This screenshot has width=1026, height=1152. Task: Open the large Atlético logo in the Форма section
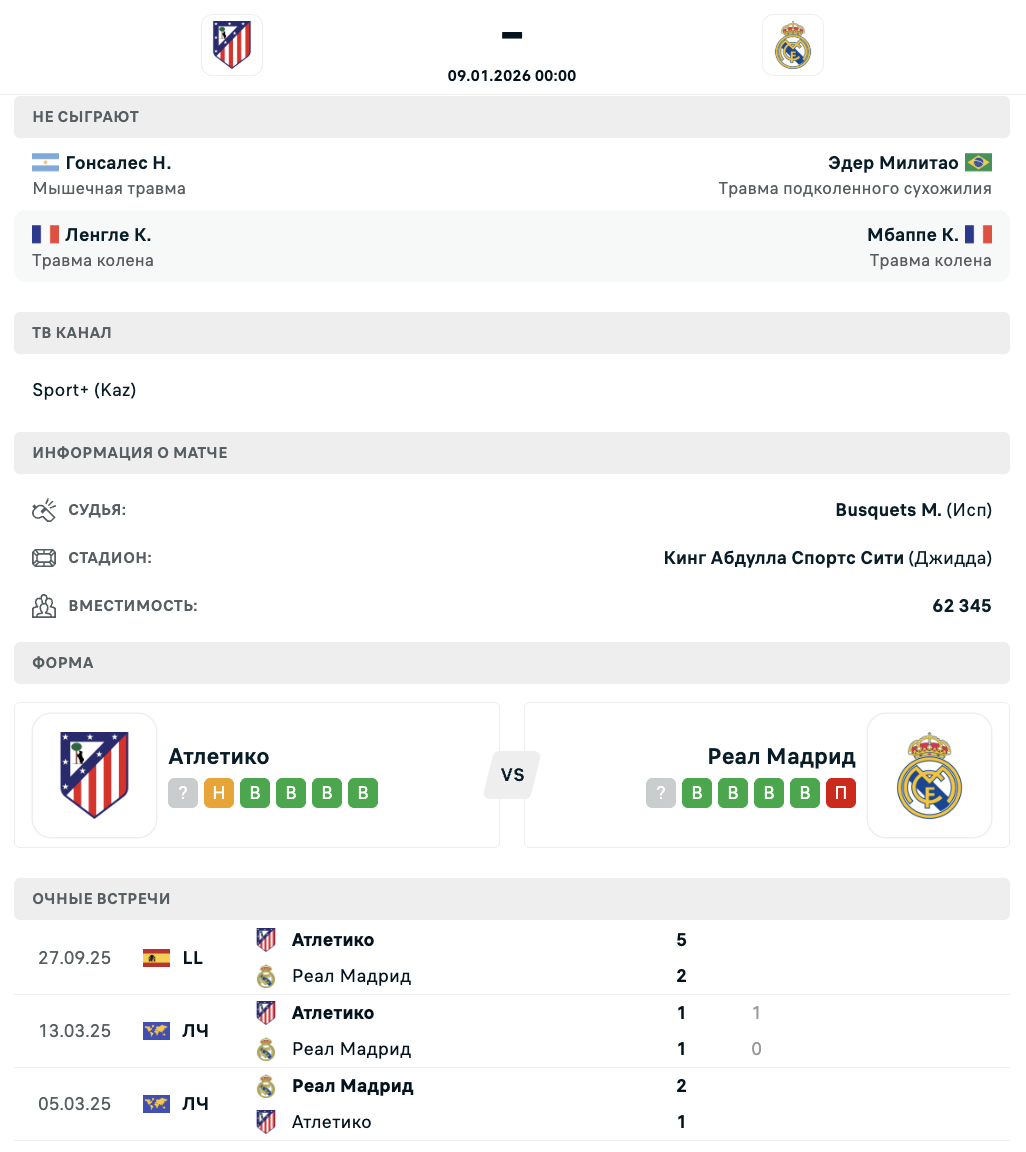pyautogui.click(x=95, y=775)
